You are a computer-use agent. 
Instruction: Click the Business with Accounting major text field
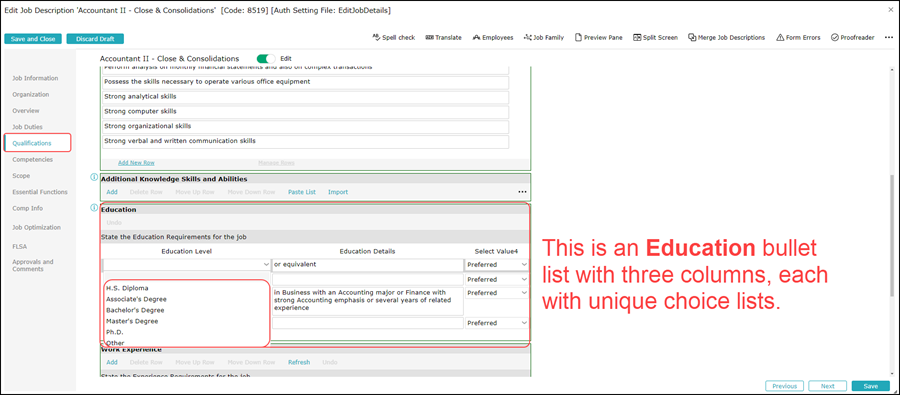(x=367, y=301)
